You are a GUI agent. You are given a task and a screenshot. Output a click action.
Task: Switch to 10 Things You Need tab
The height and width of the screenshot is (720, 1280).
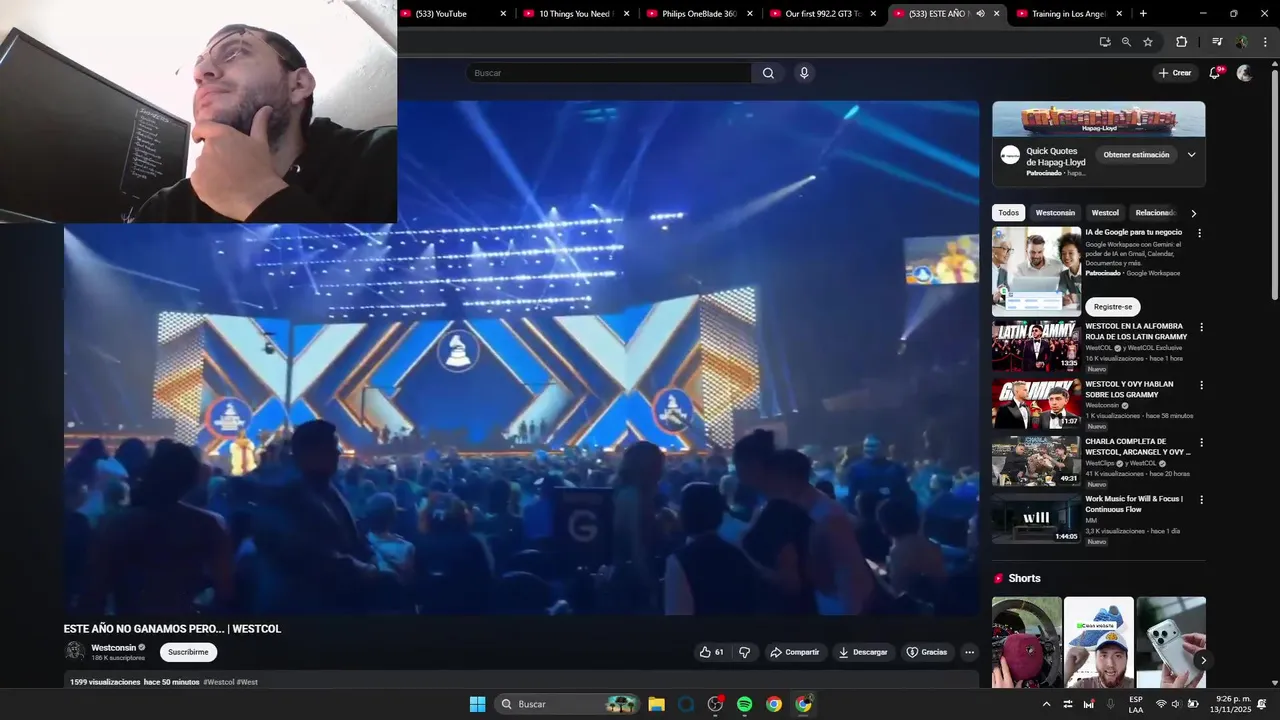576,14
